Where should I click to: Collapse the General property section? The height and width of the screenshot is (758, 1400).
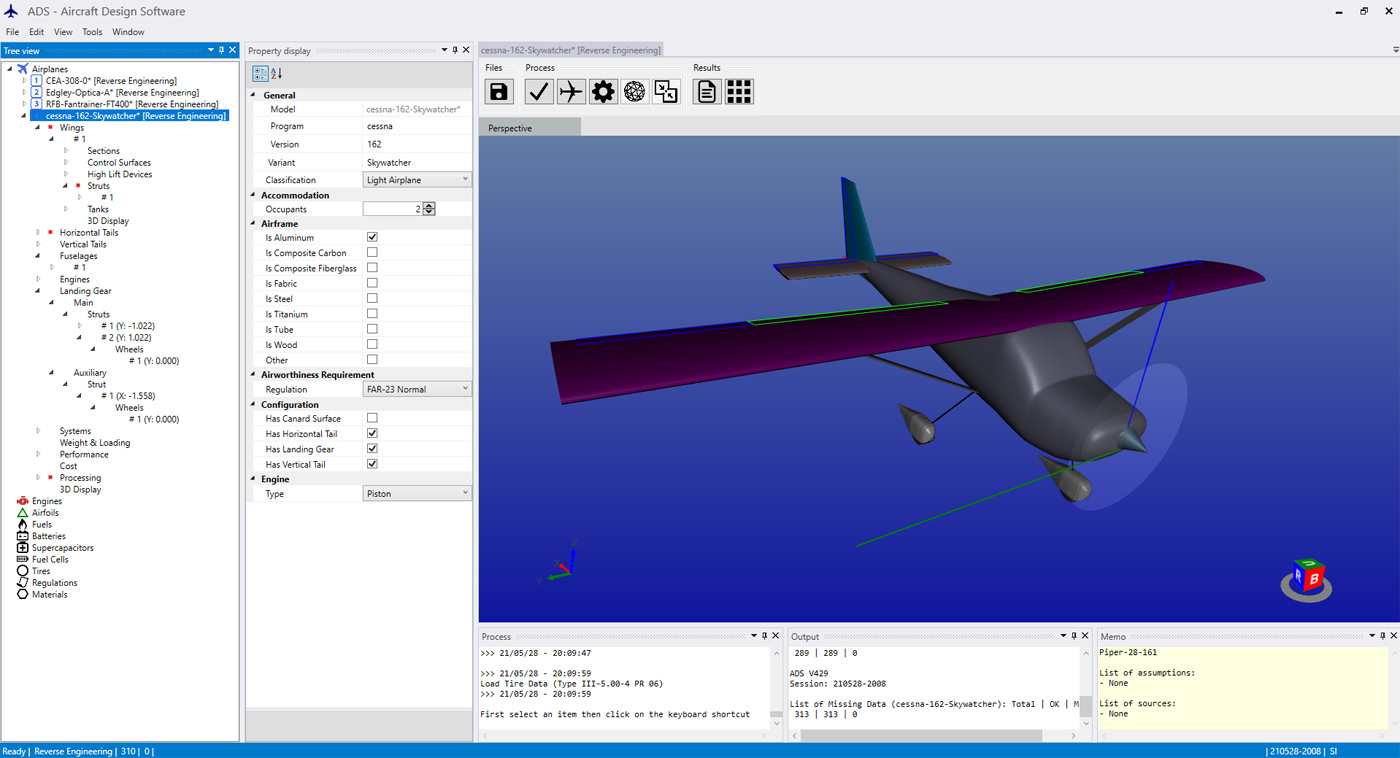254,95
